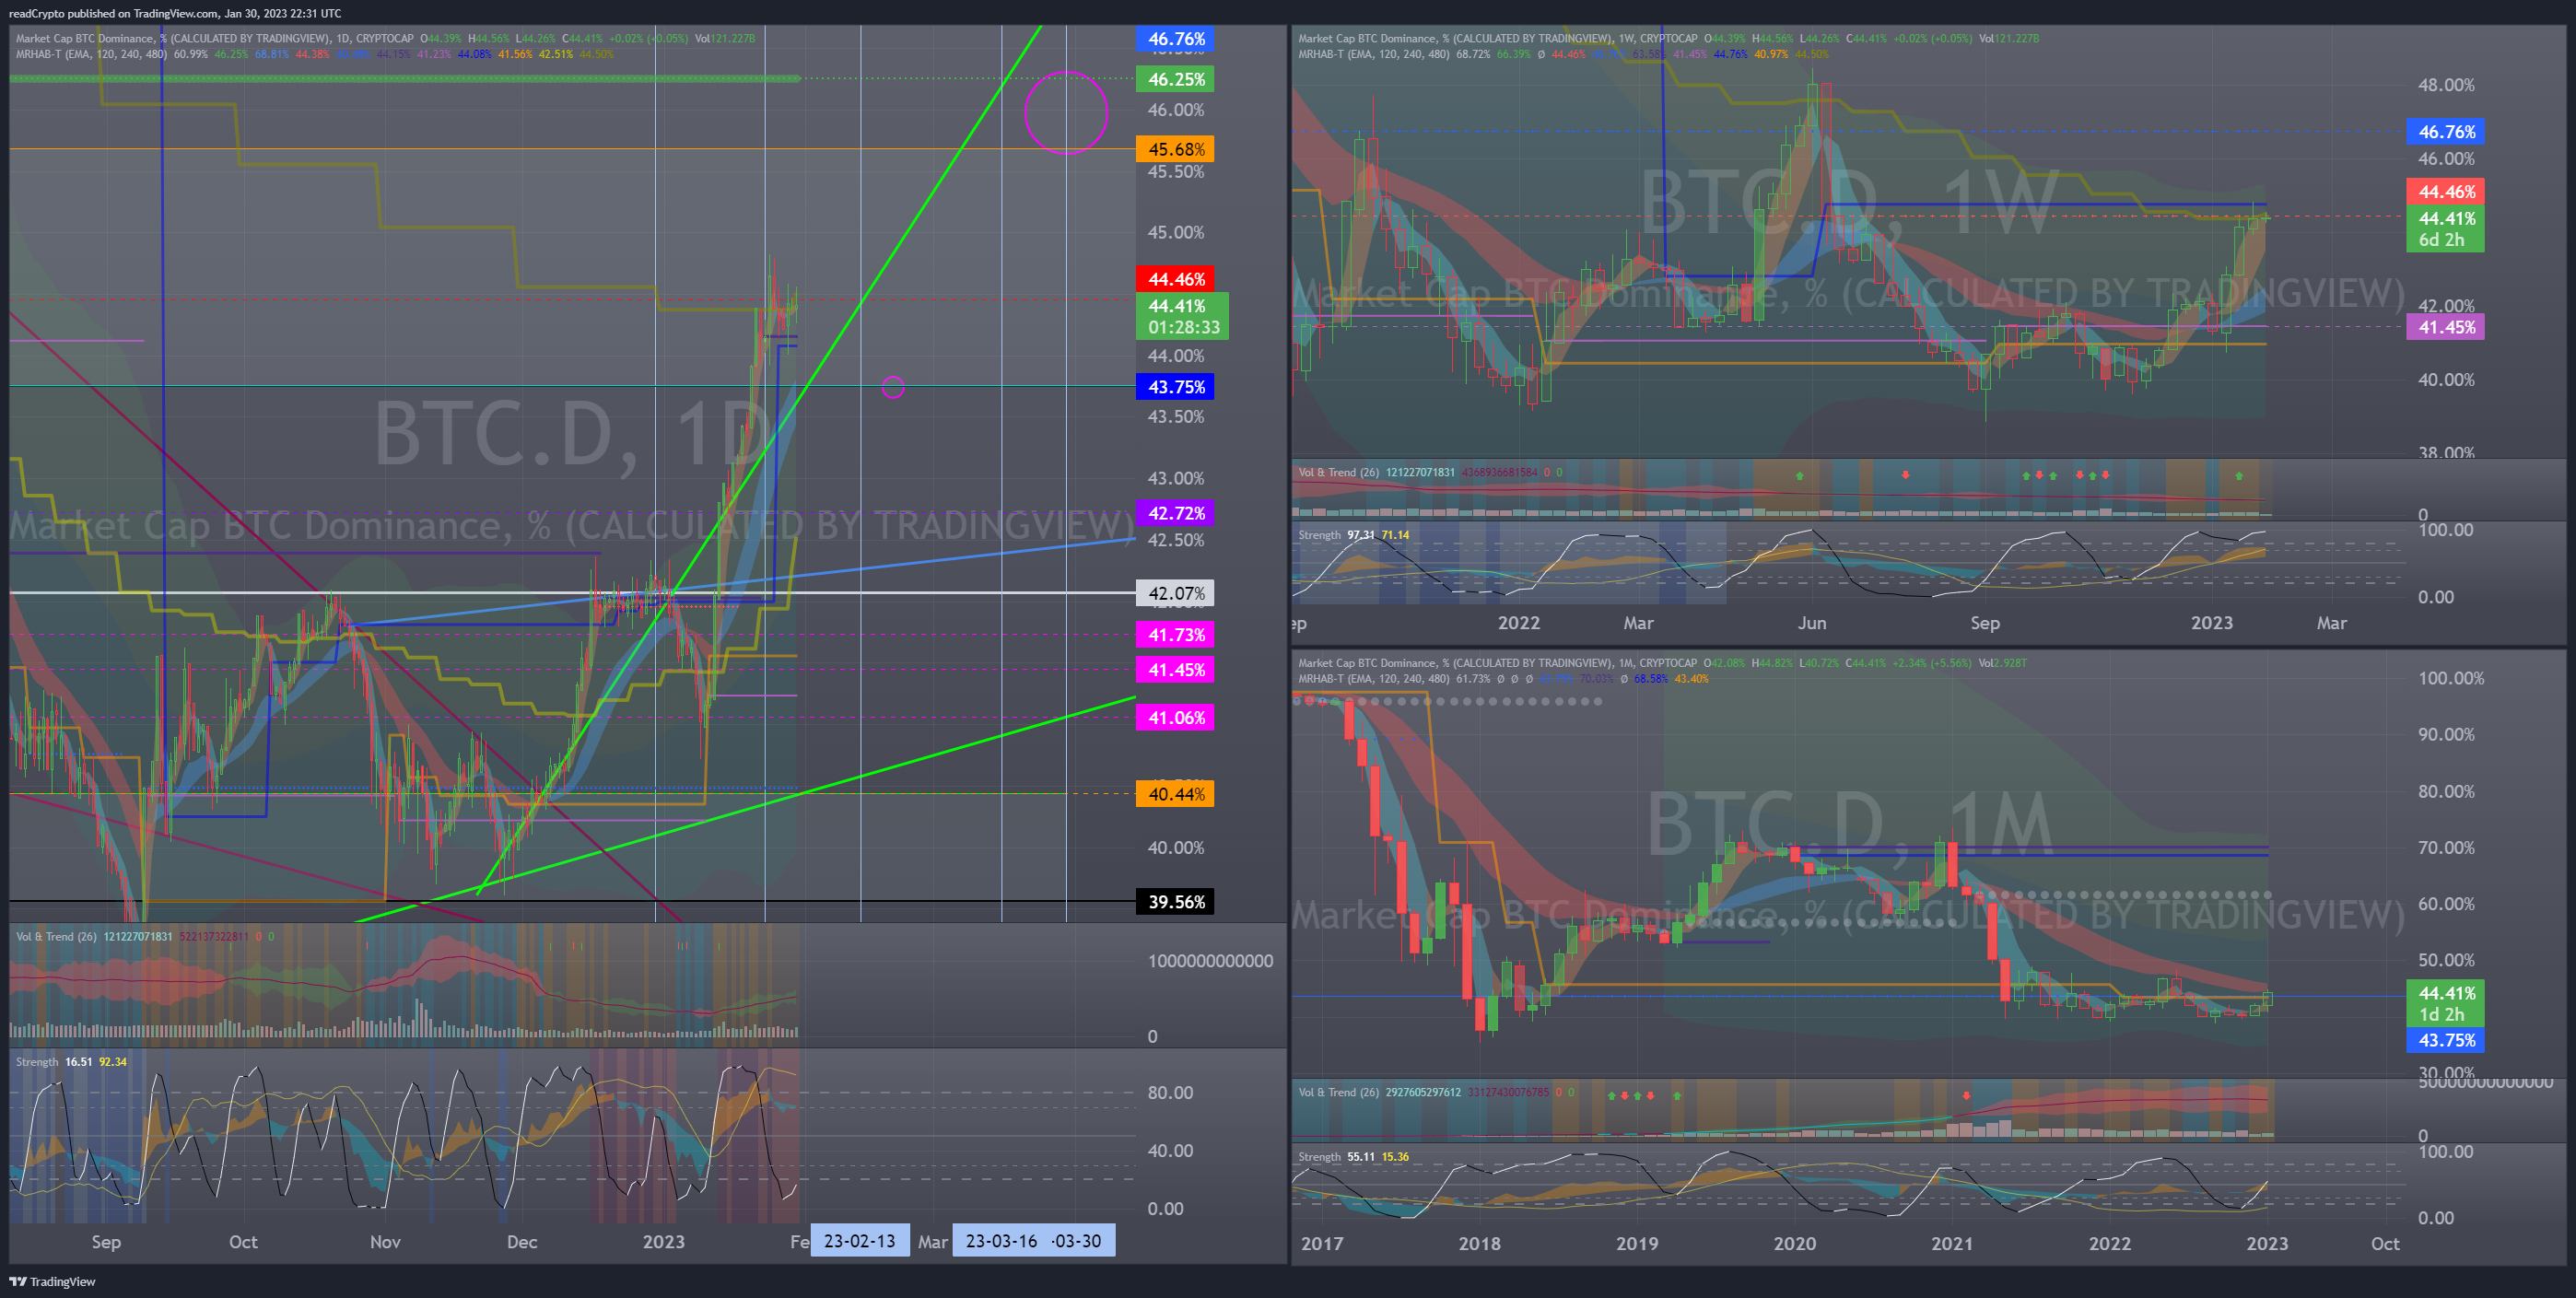
Task: Select the orange 45.68% price label
Action: click(1176, 149)
